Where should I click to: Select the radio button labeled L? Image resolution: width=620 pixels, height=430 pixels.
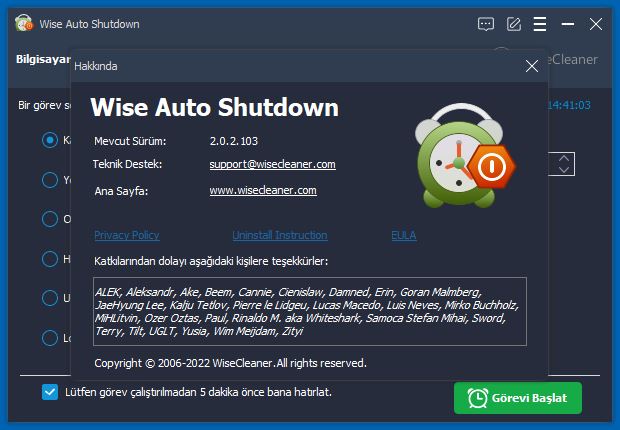coord(50,338)
